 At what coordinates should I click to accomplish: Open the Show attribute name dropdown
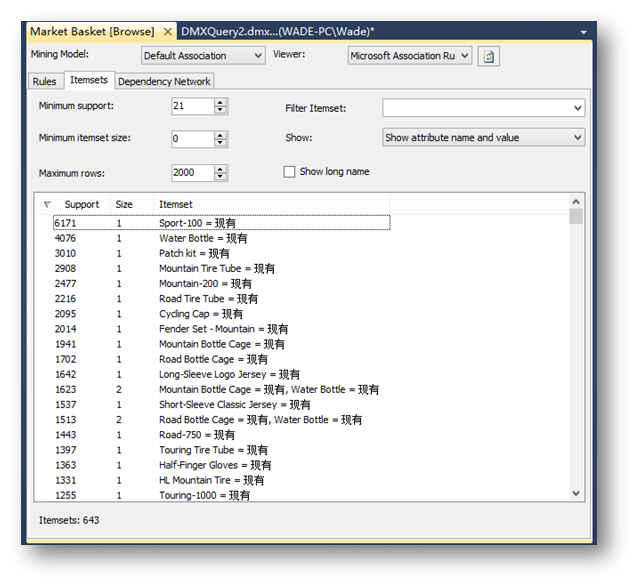click(483, 137)
